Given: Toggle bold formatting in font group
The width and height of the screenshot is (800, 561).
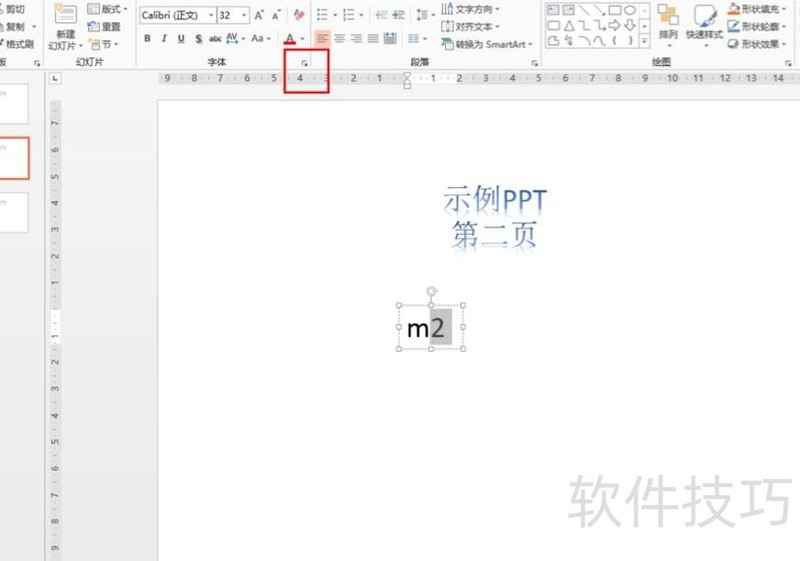Looking at the screenshot, I should point(147,38).
